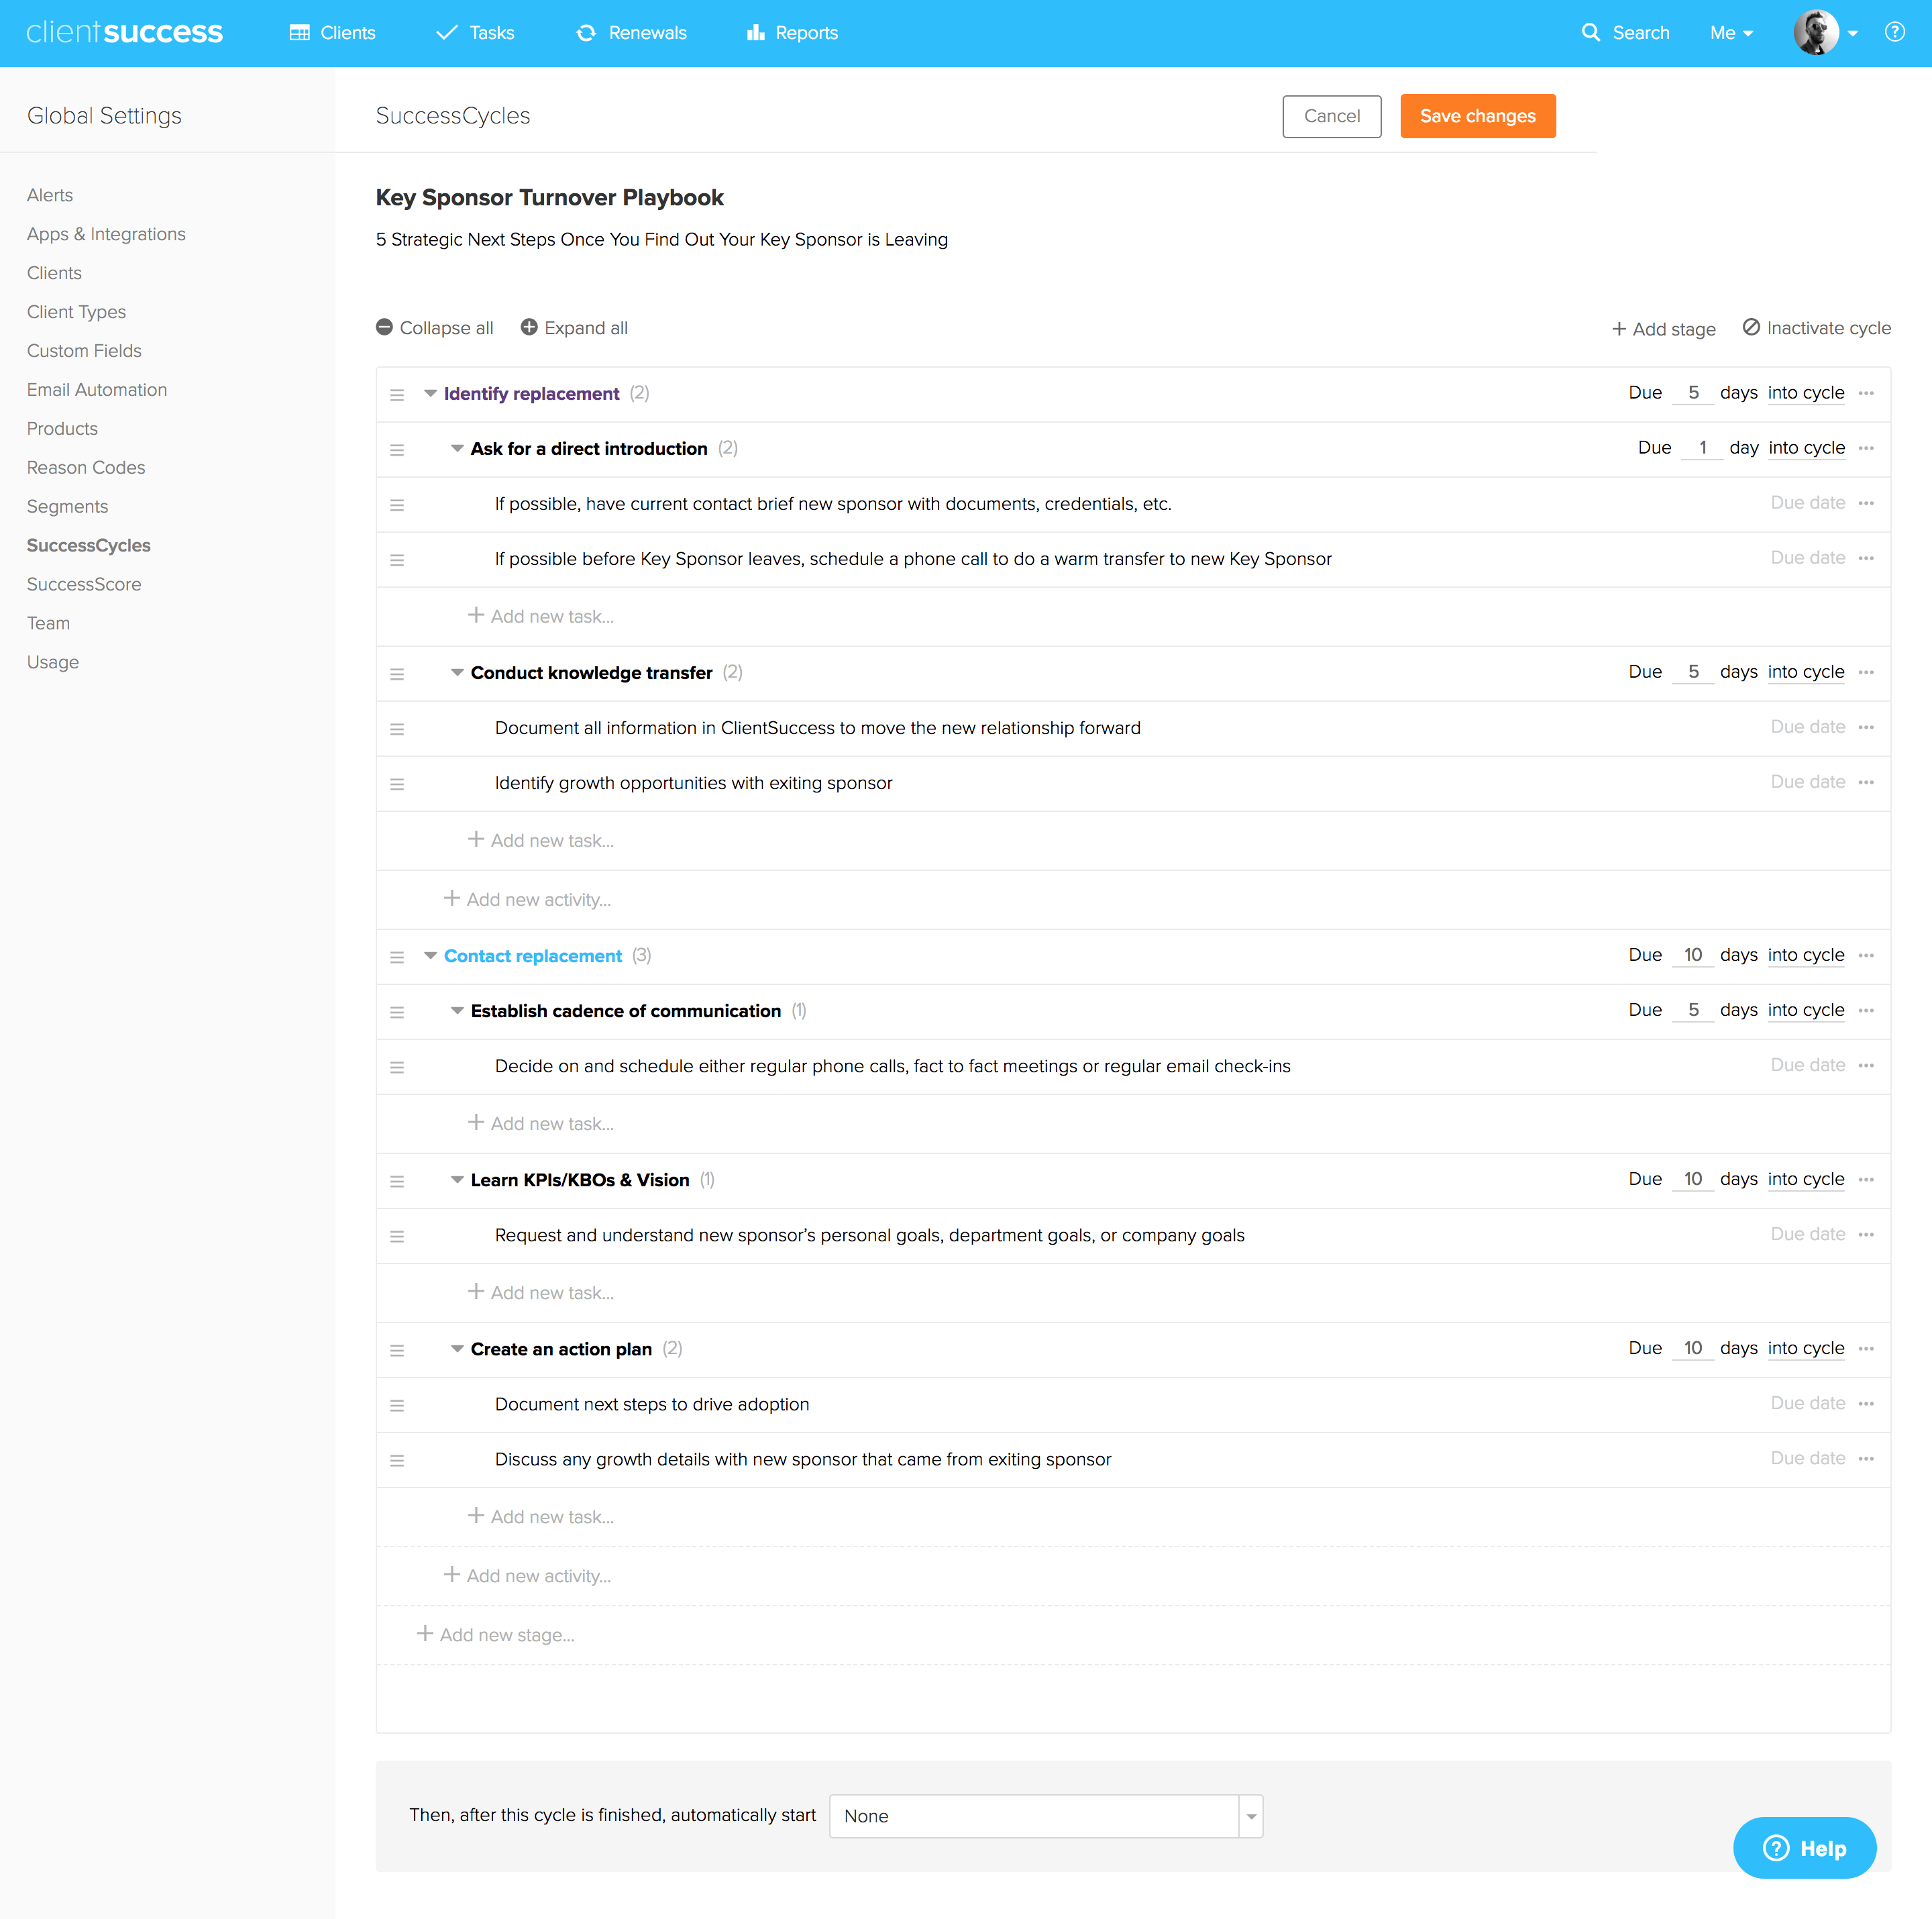
Task: Select task 'Request and understand new sponsor's personal goals'
Action: (869, 1235)
